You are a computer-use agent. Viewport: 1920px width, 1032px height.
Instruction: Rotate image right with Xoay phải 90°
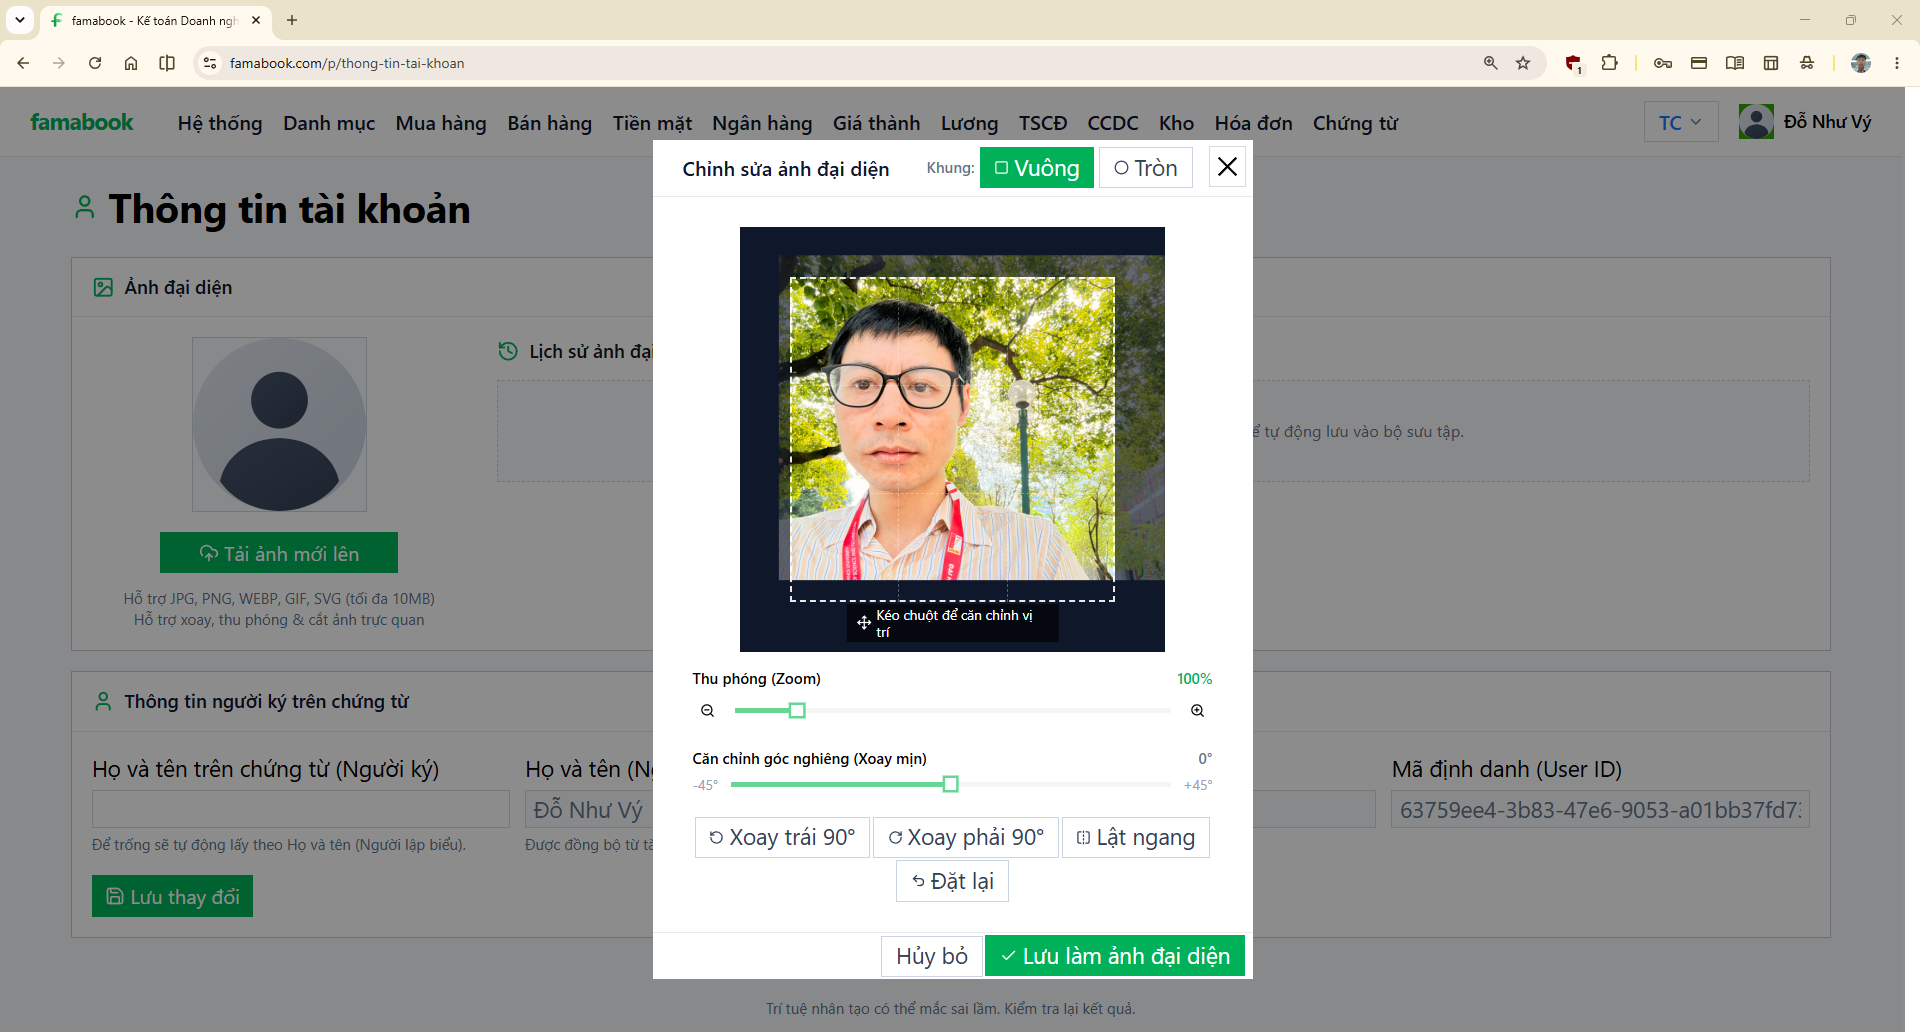(966, 838)
